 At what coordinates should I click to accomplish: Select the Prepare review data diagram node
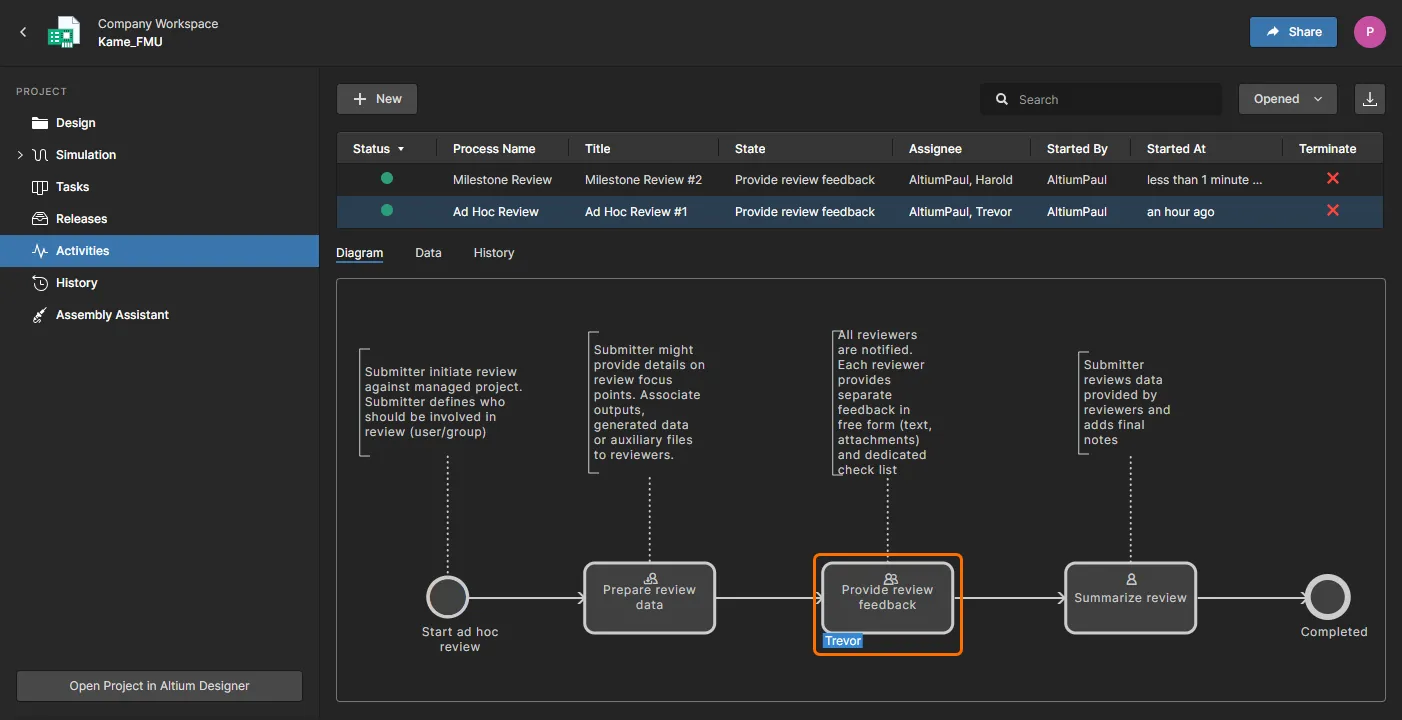tap(649, 598)
